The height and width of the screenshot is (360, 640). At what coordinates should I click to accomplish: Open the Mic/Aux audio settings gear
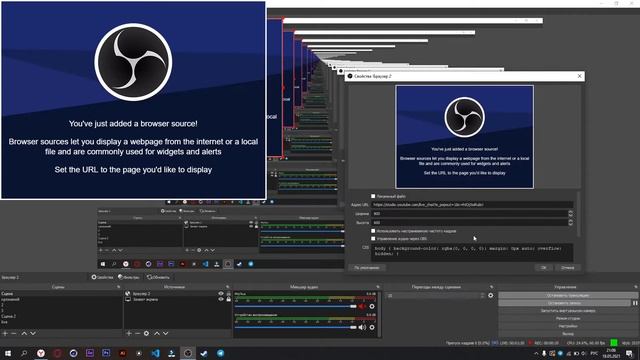372,306
